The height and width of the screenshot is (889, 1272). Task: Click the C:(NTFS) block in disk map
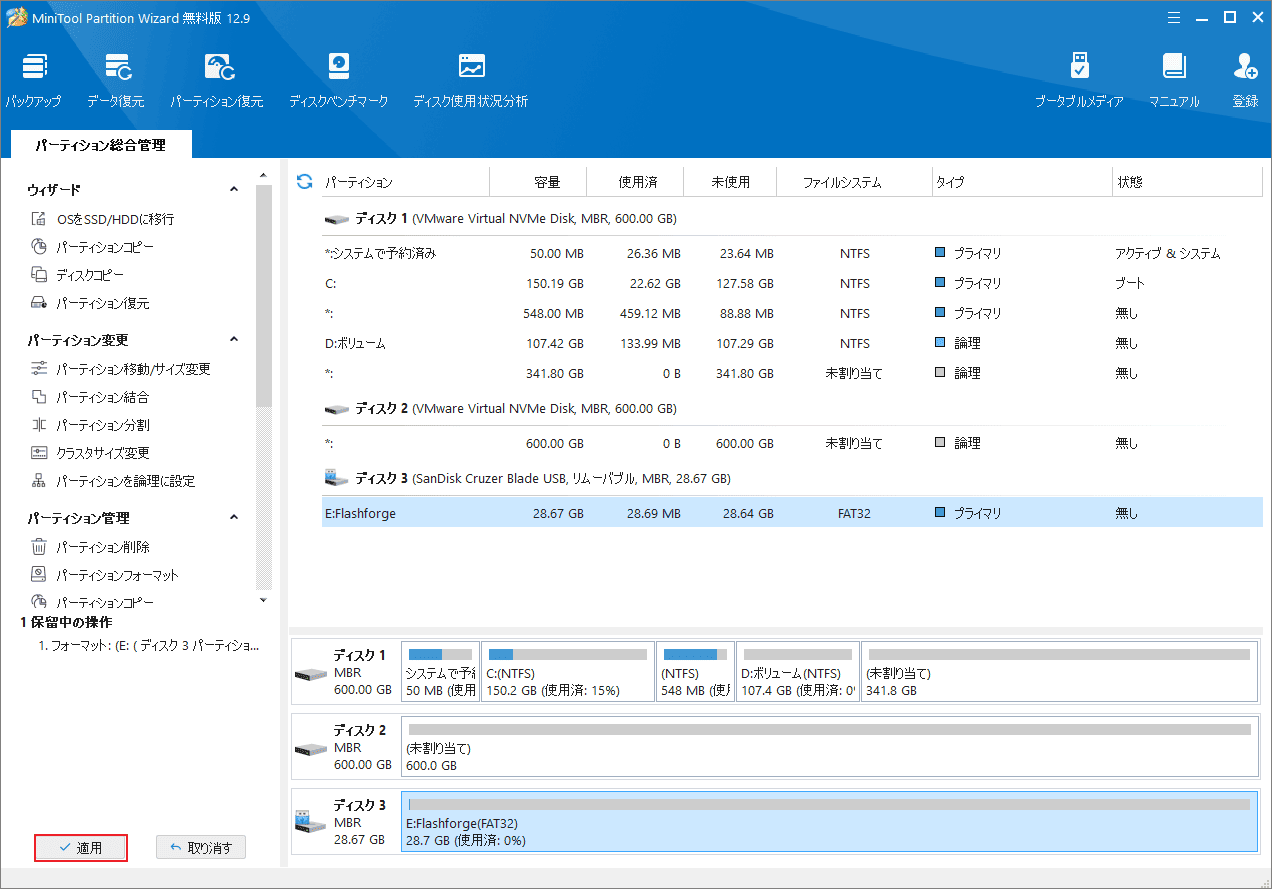point(567,672)
